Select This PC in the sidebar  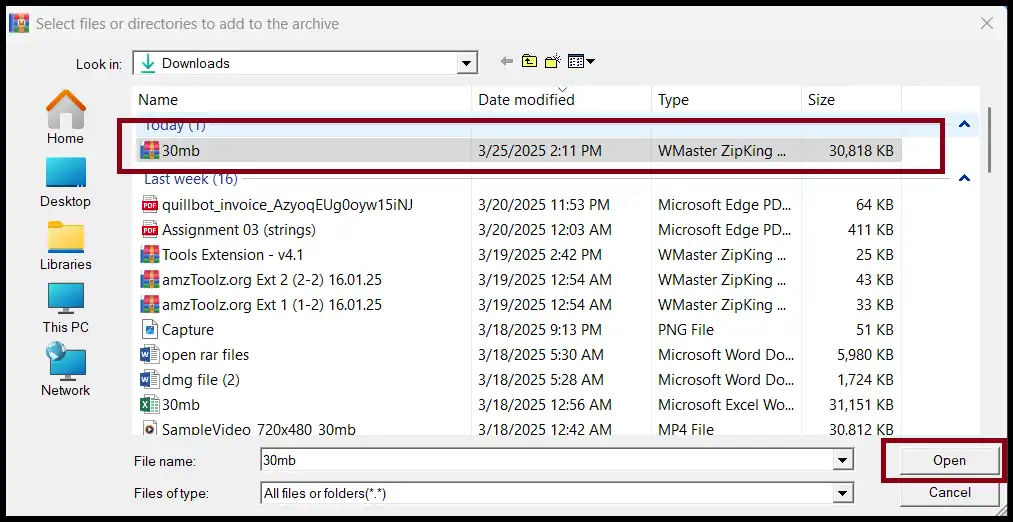coord(65,308)
